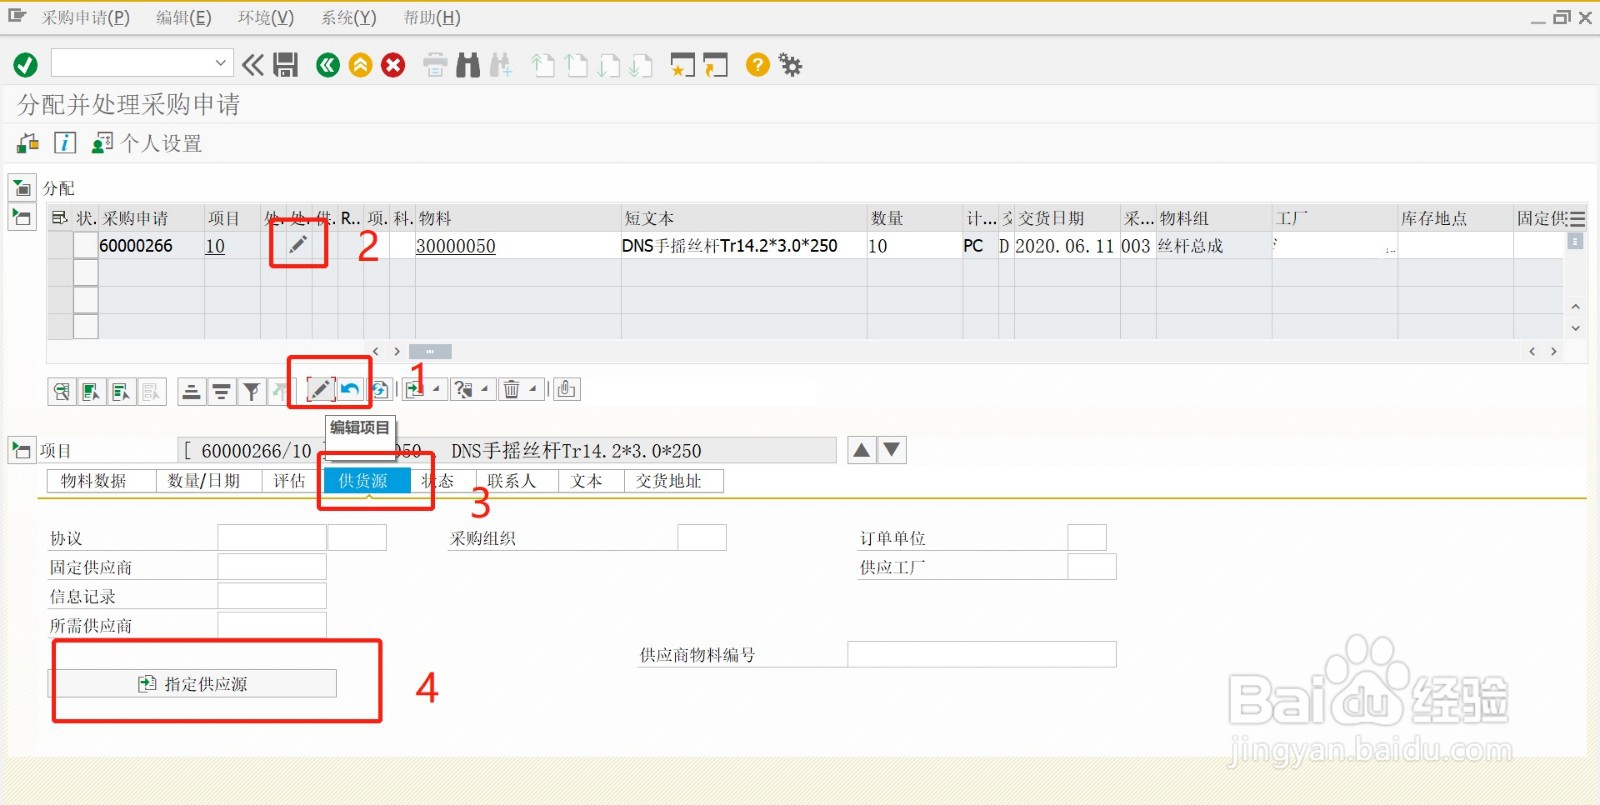Select the third empty row checkbox
This screenshot has width=1600, height=805.
pyautogui.click(x=86, y=300)
